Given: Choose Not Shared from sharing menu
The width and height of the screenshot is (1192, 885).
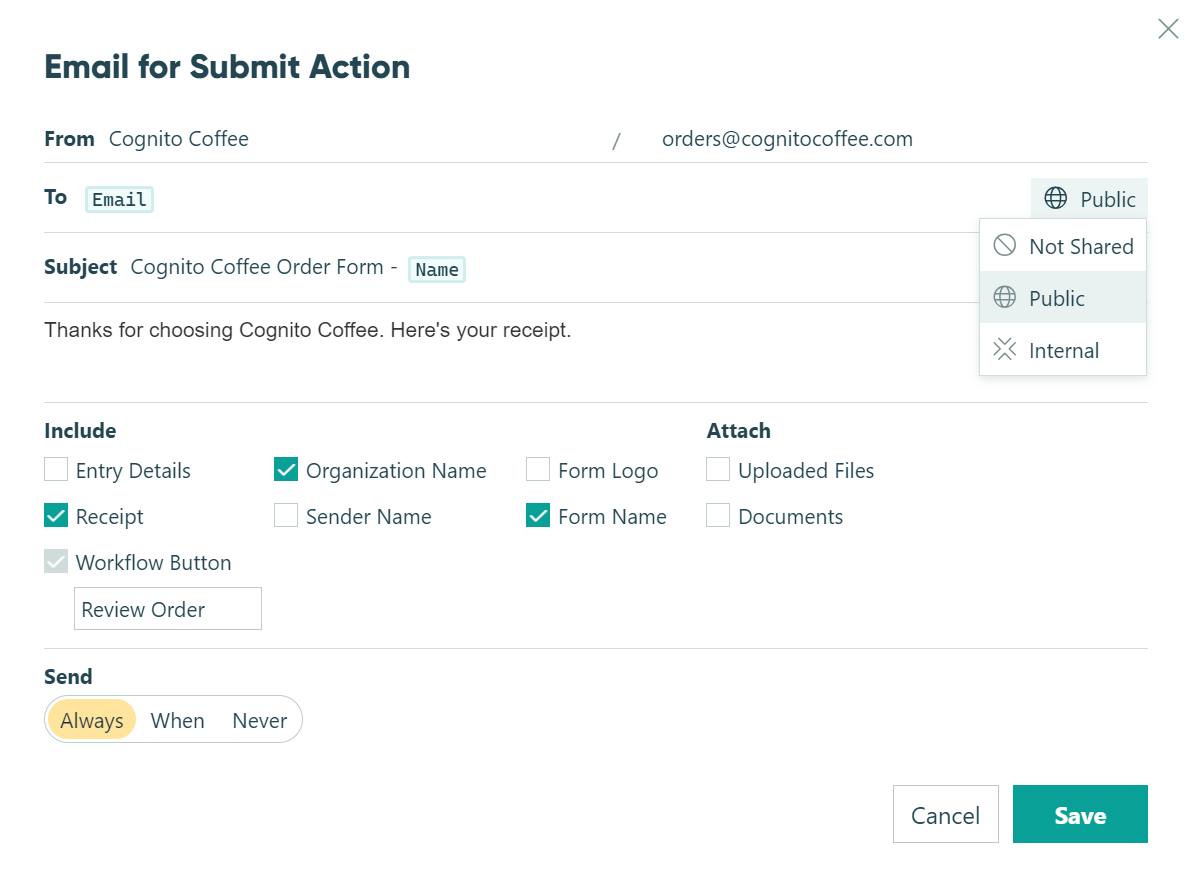Looking at the screenshot, I should point(1063,246).
